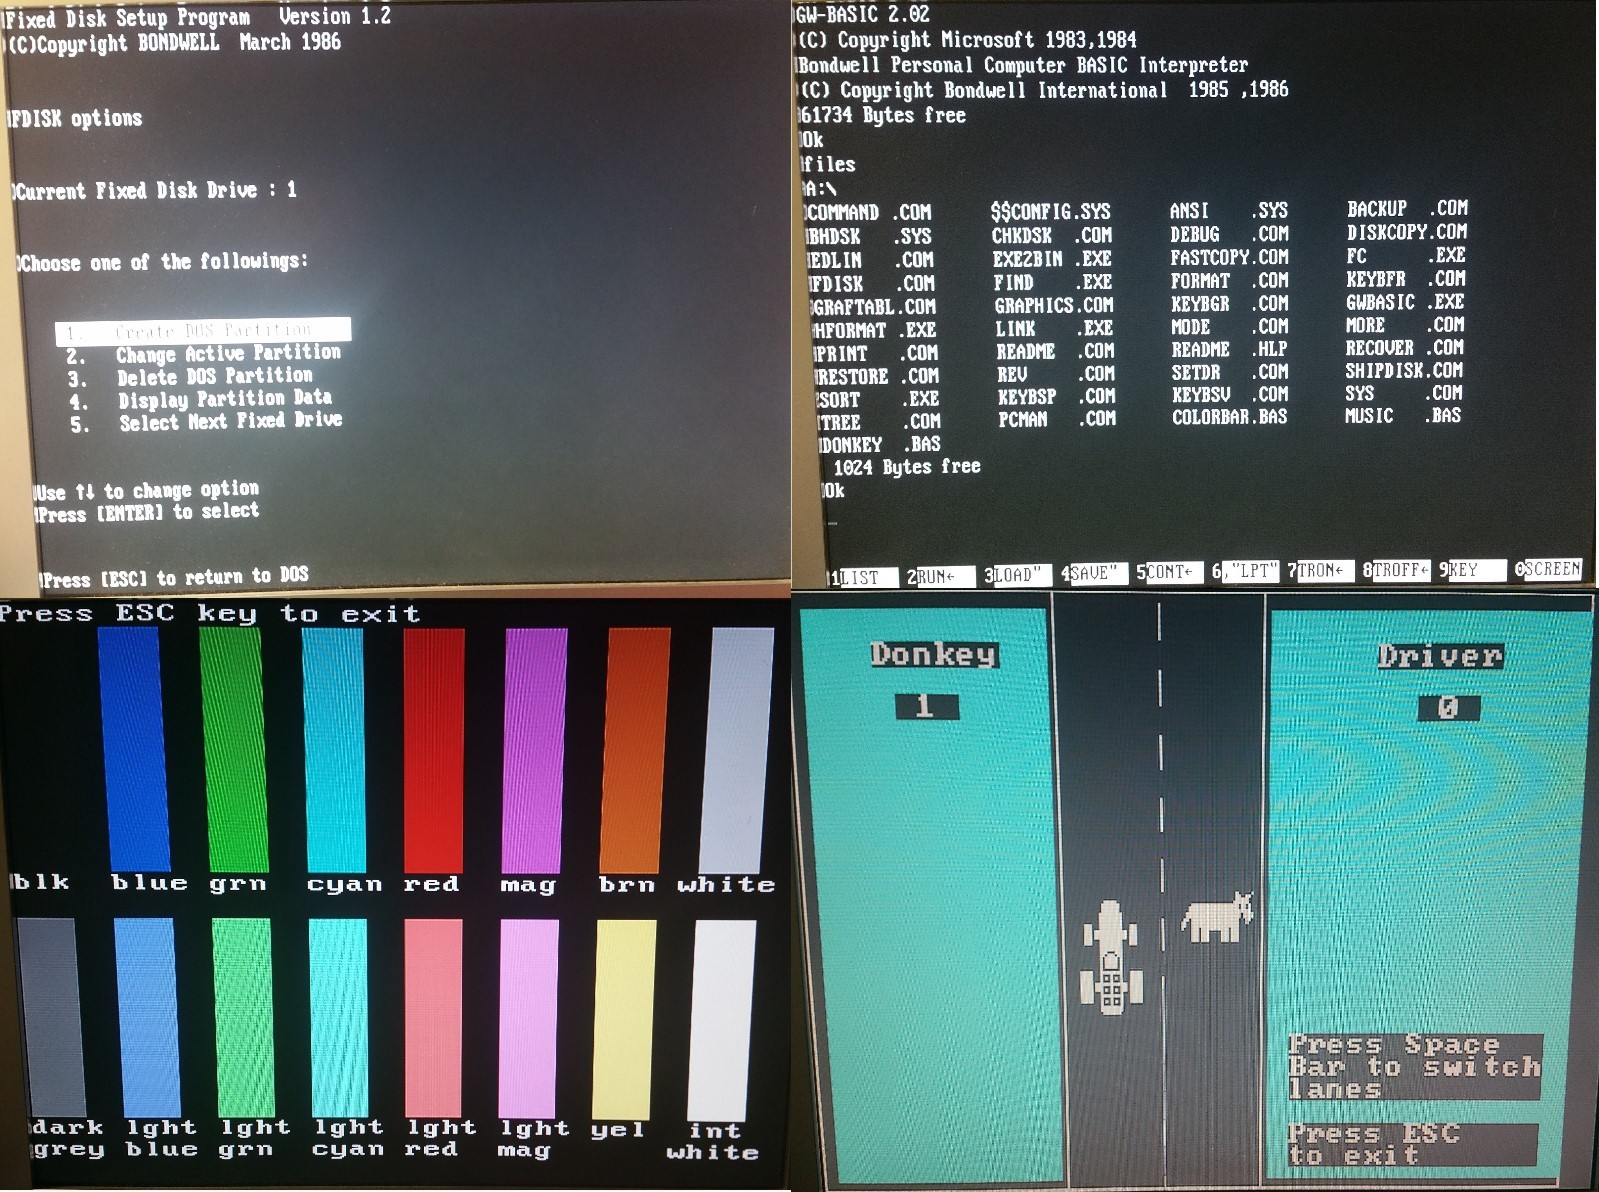Screen dimensions: 1599x1192
Task: Click the FDISK .COM file entry
Action: click(873, 284)
